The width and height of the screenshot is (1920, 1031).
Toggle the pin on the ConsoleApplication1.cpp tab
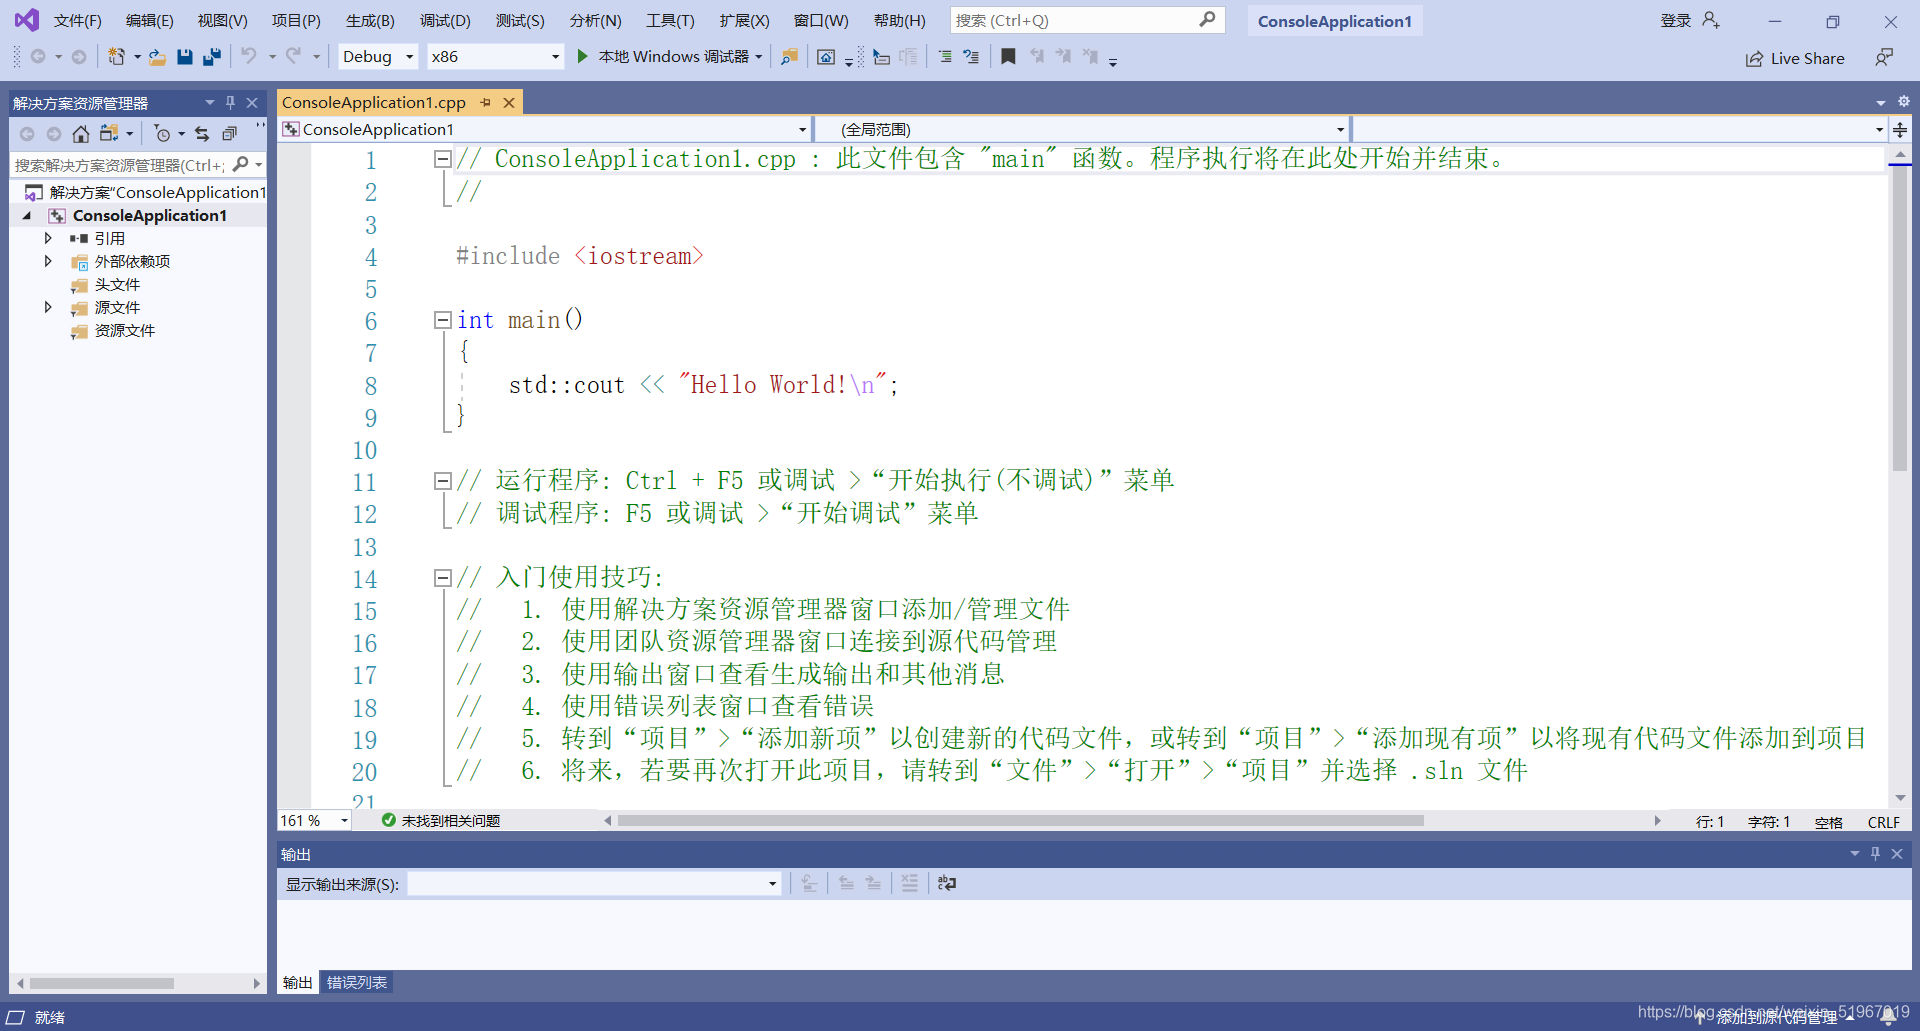click(x=486, y=102)
